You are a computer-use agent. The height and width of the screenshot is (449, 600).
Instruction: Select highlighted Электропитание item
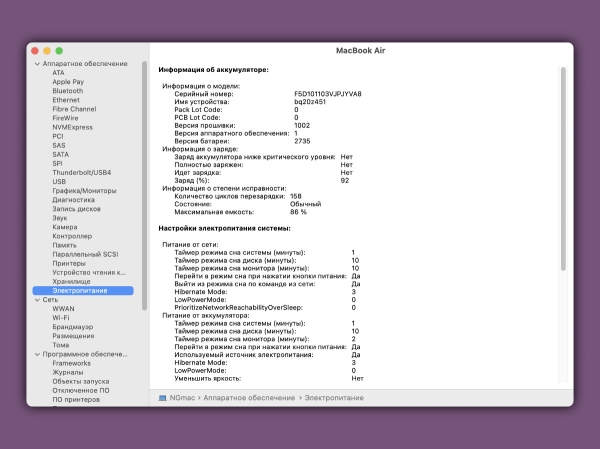tap(83, 291)
